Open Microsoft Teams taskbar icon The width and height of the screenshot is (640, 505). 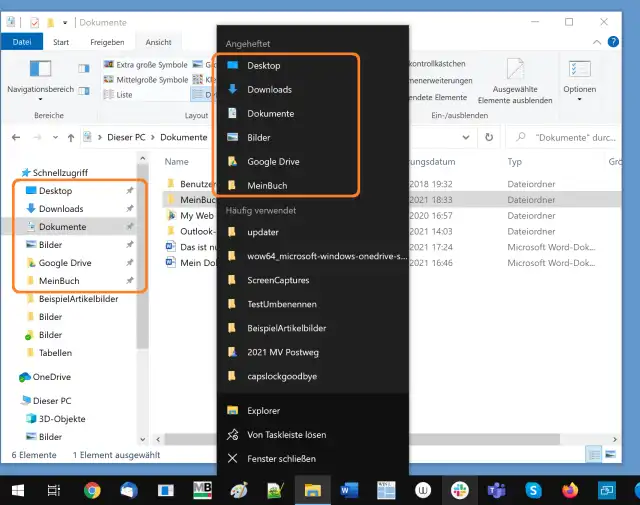pyautogui.click(x=497, y=490)
